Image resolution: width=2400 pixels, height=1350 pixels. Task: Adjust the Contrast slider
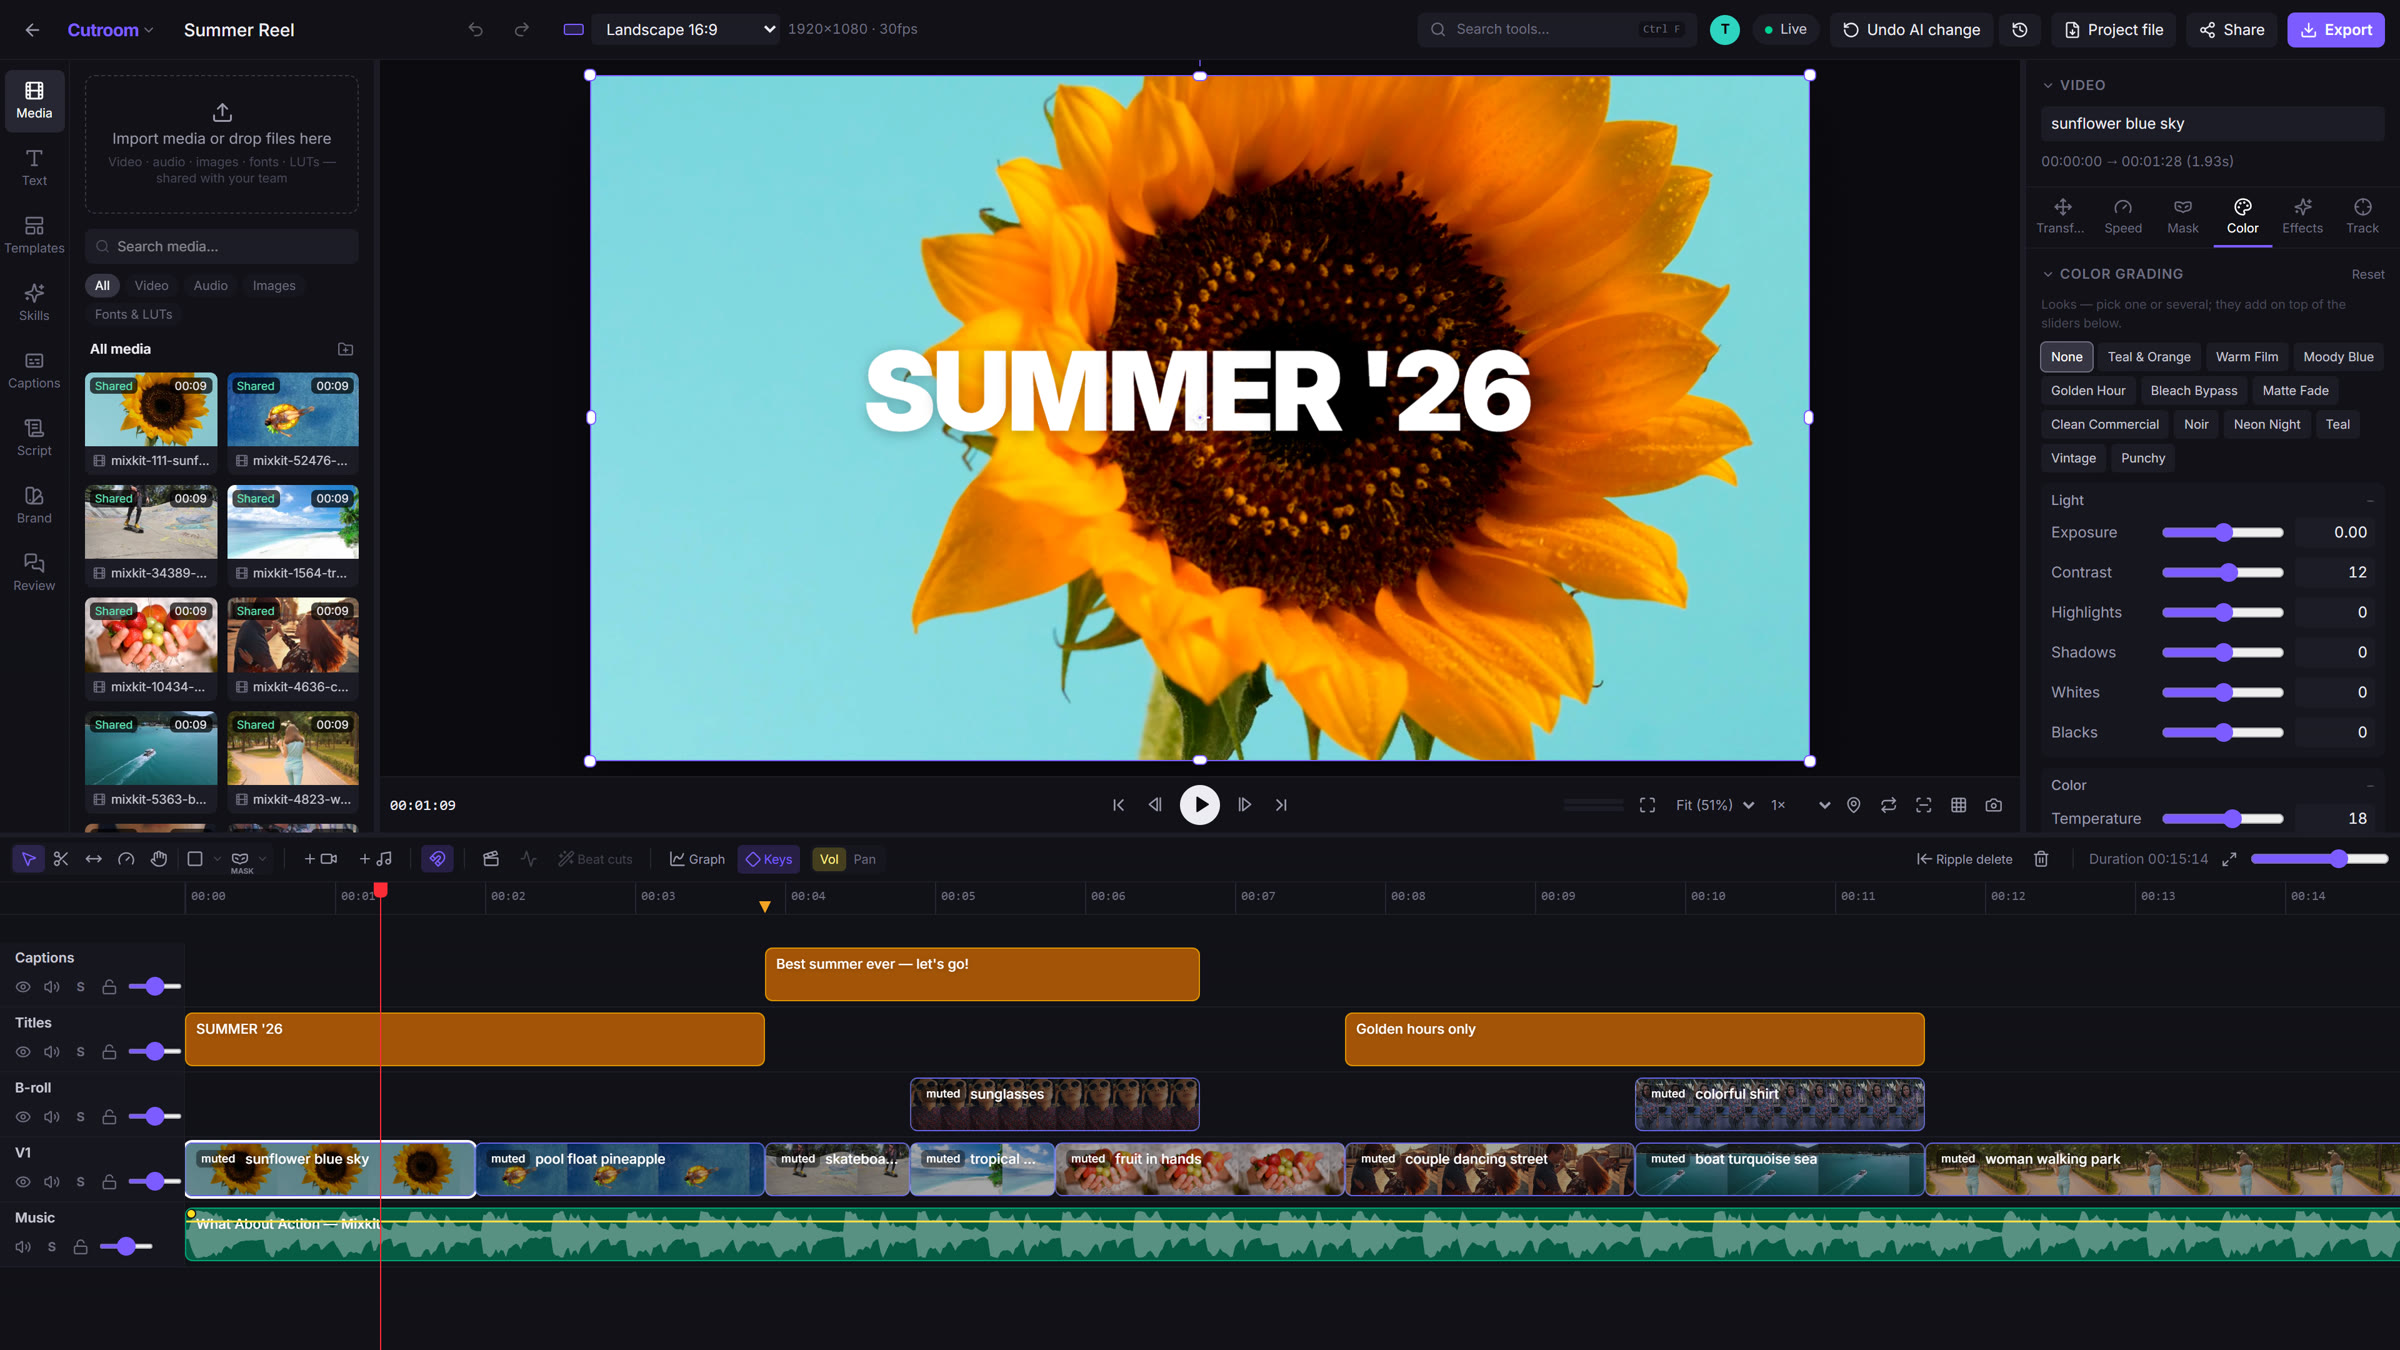pos(2222,572)
